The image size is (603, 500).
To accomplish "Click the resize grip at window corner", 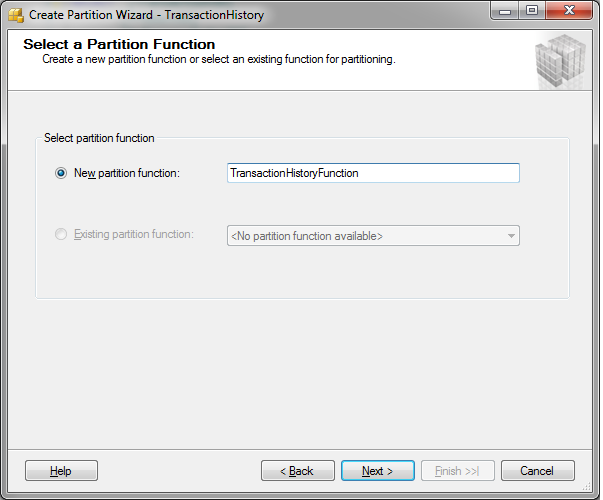I will [587, 487].
